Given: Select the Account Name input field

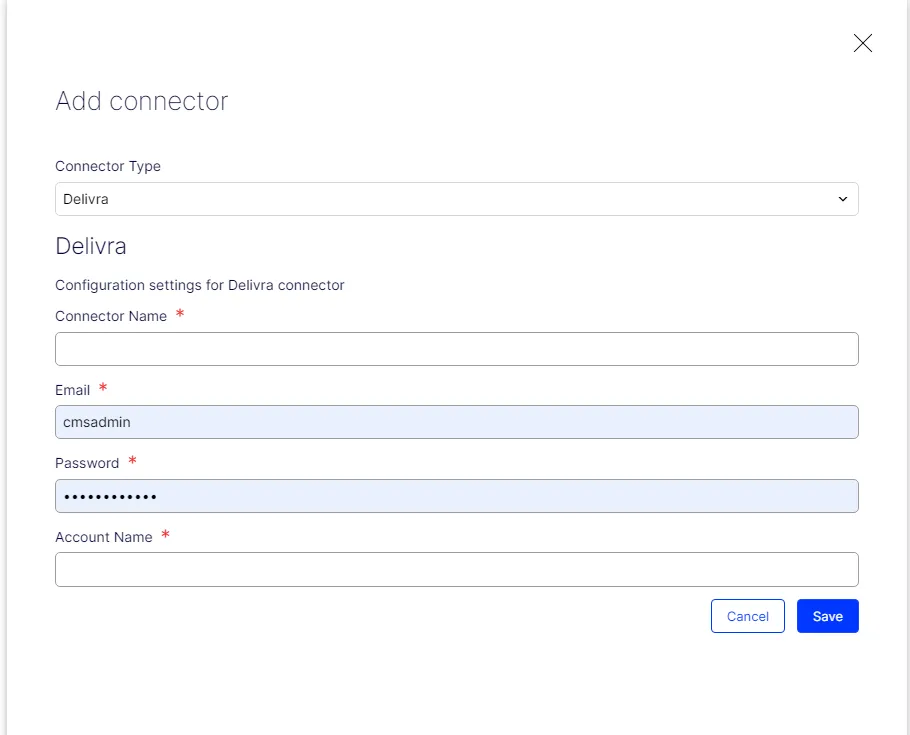Looking at the screenshot, I should coord(457,570).
